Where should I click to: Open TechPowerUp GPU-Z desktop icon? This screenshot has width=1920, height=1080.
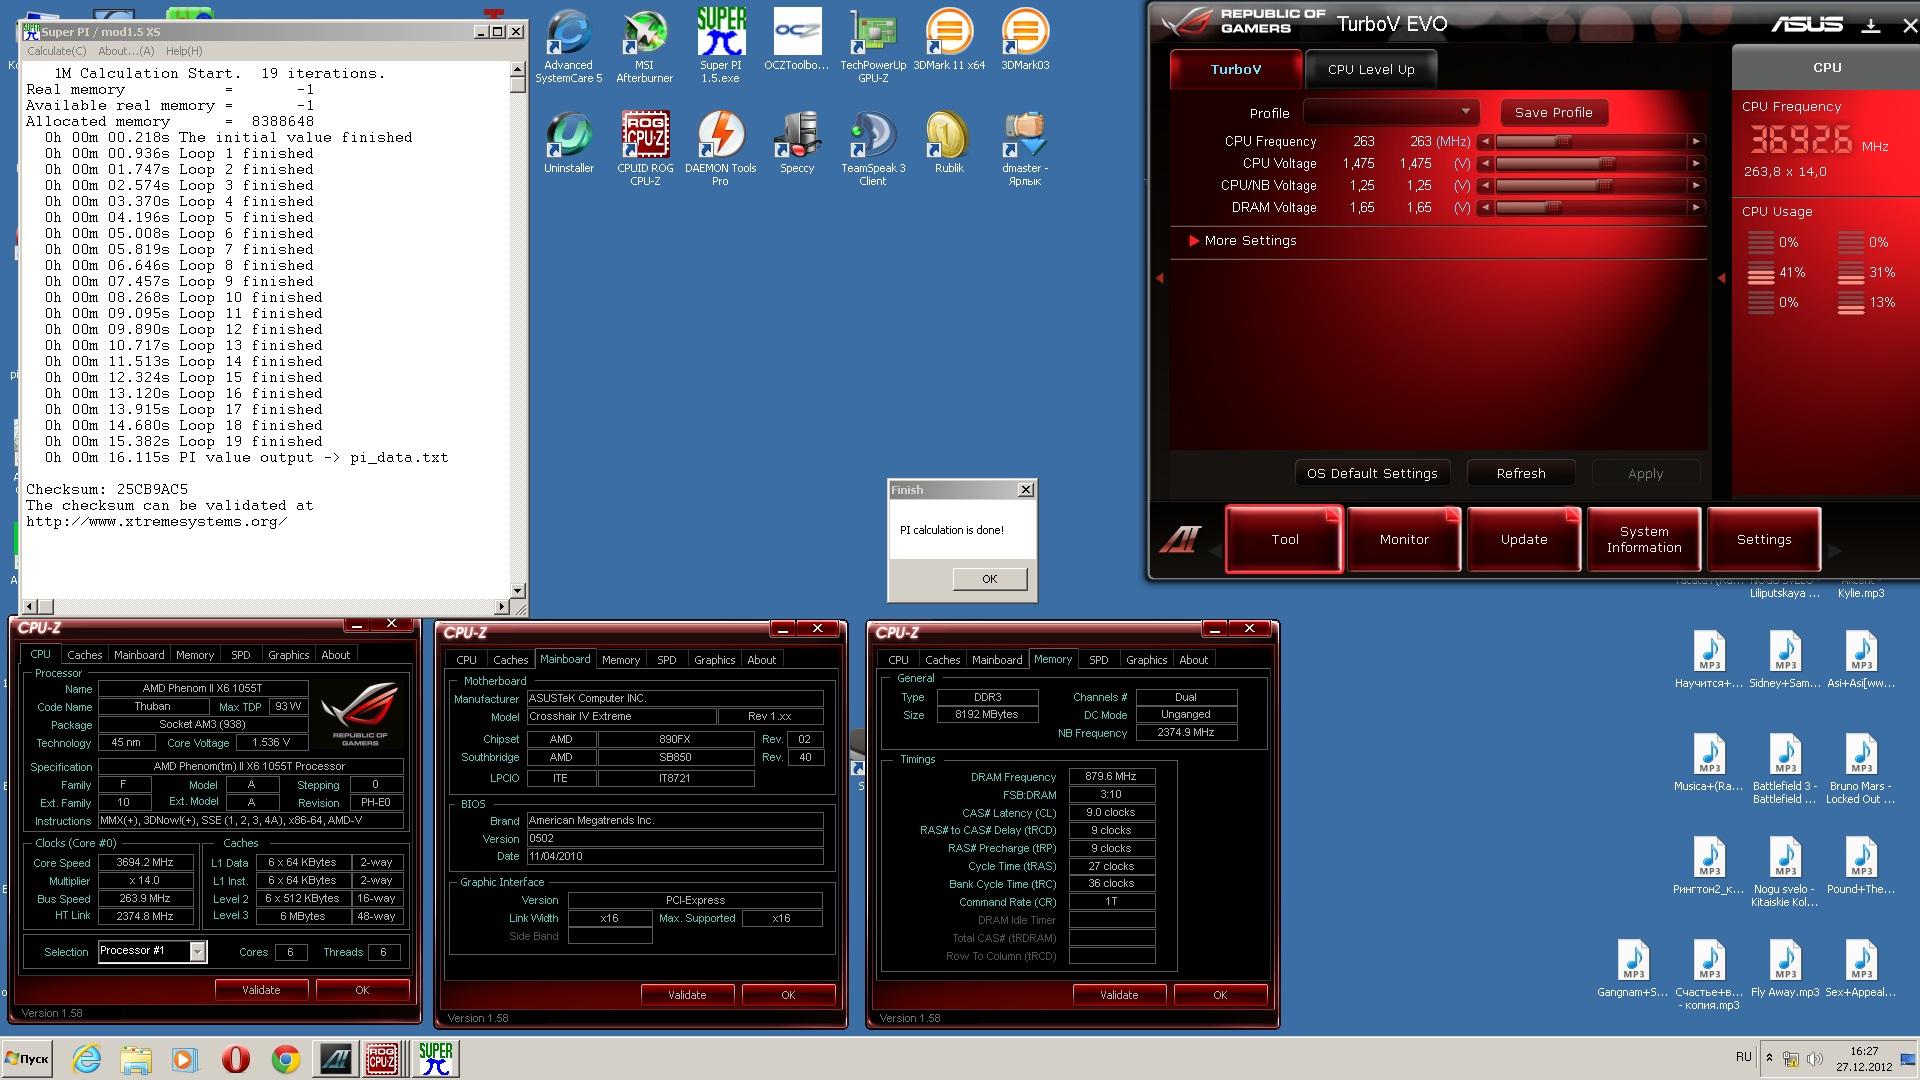(873, 46)
